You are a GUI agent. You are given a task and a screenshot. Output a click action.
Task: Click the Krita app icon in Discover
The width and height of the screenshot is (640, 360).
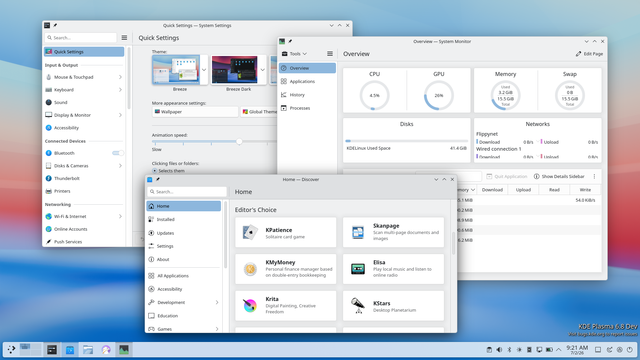pos(250,305)
